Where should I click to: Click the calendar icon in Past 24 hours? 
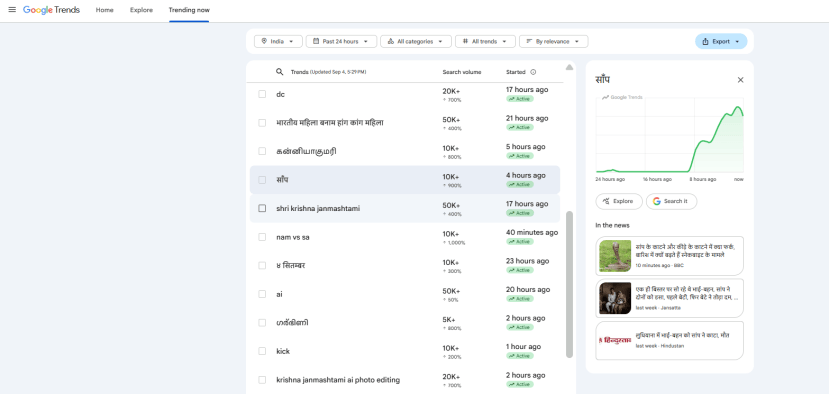click(x=316, y=41)
